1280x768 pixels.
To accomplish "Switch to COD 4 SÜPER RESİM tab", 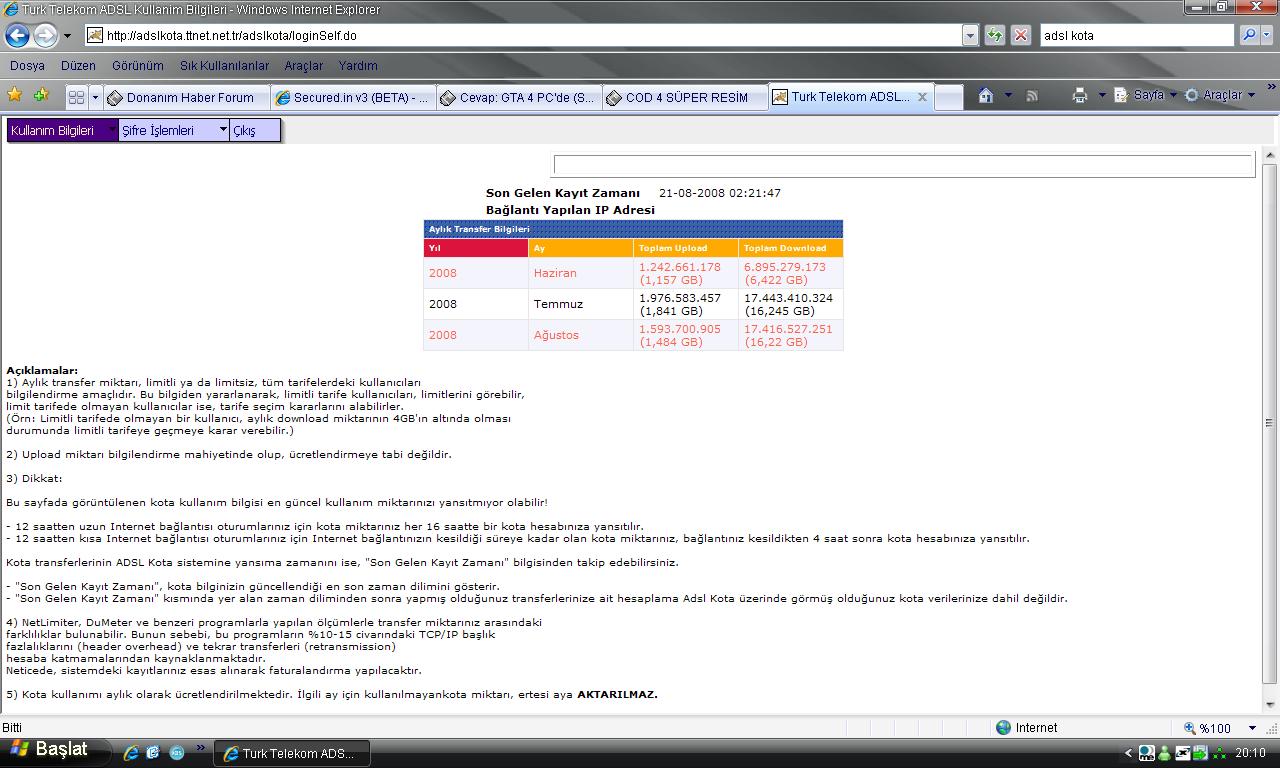I will click(x=685, y=97).
